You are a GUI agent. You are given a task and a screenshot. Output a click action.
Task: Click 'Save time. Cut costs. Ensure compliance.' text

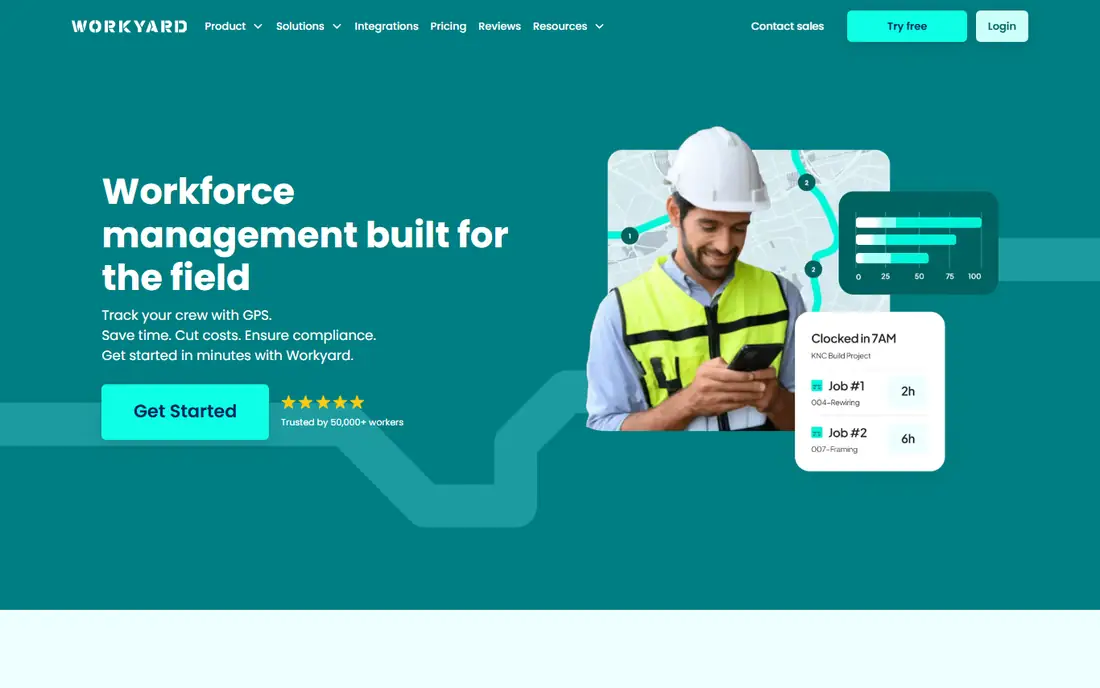[239, 335]
